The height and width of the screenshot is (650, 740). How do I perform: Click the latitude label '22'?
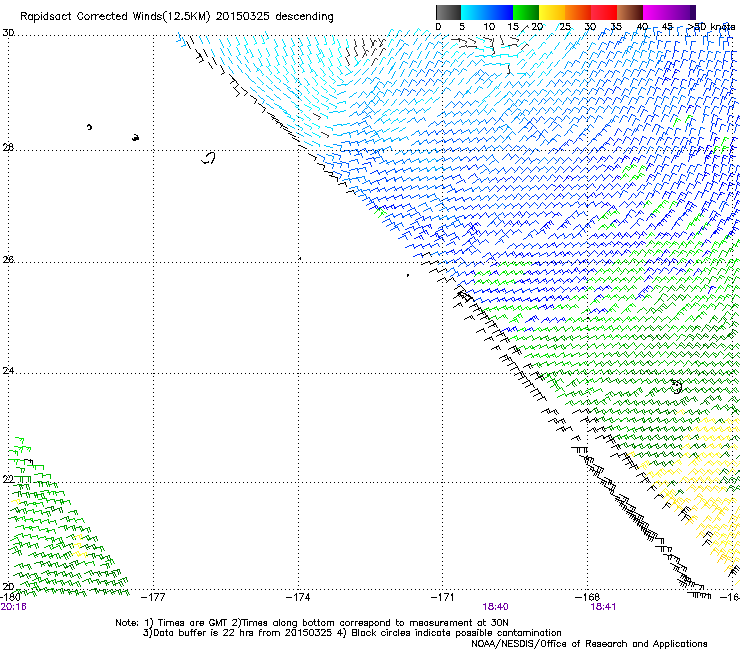(x=8, y=480)
